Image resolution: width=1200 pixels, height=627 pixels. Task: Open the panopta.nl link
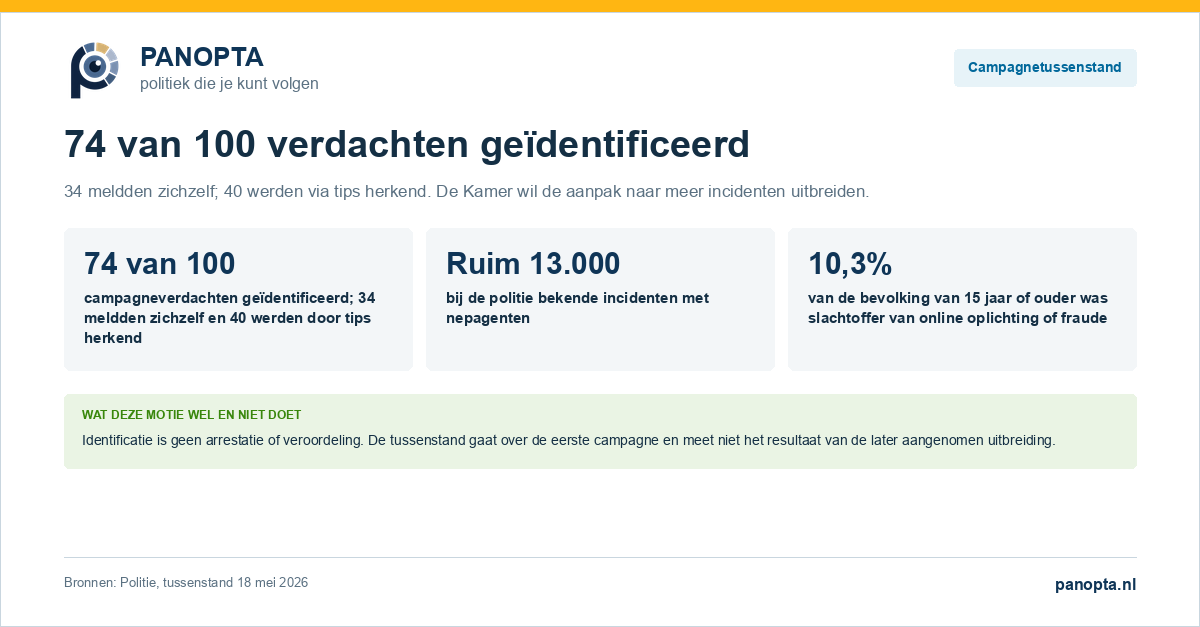(1096, 584)
